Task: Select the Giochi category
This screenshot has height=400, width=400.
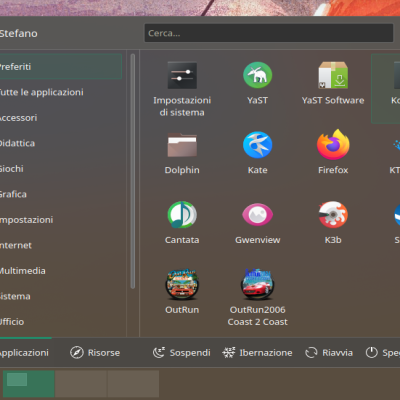Action: tap(61, 169)
